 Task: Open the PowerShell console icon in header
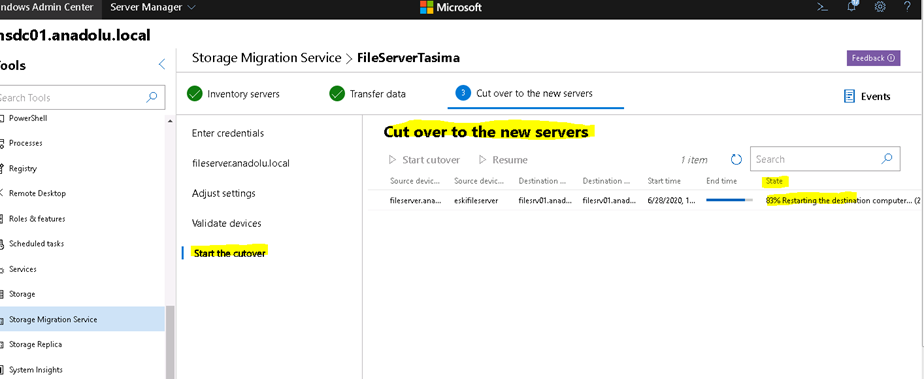(x=821, y=7)
